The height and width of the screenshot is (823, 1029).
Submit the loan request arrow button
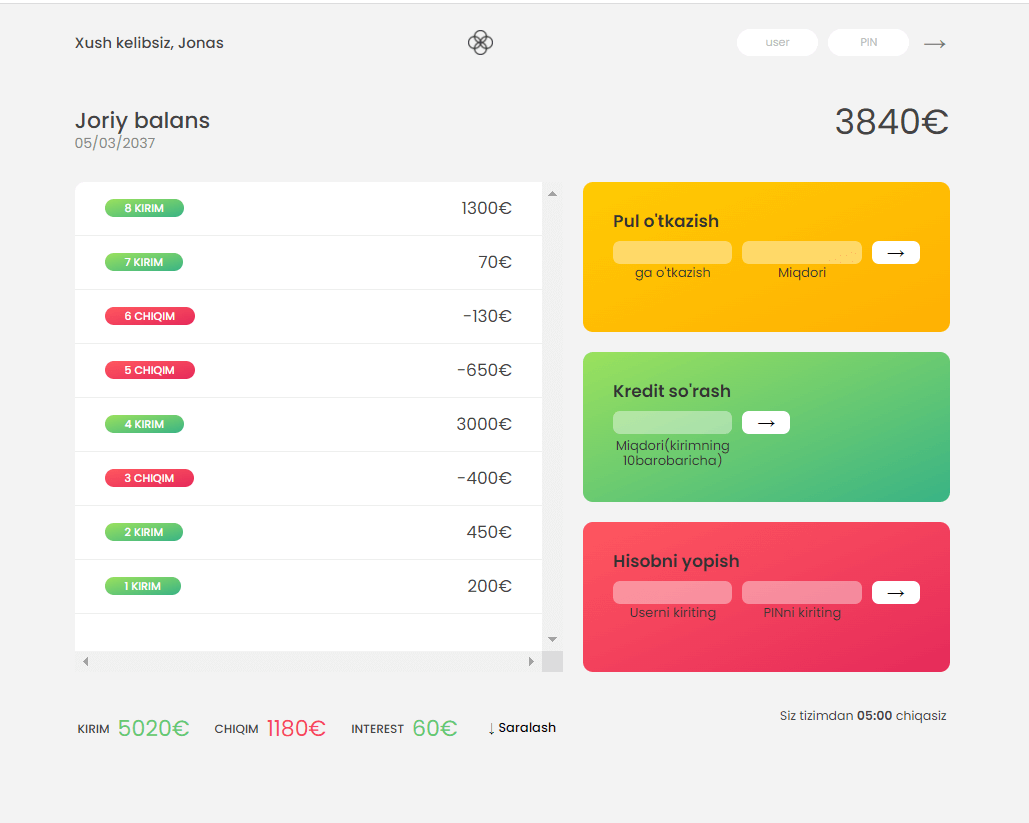[765, 423]
